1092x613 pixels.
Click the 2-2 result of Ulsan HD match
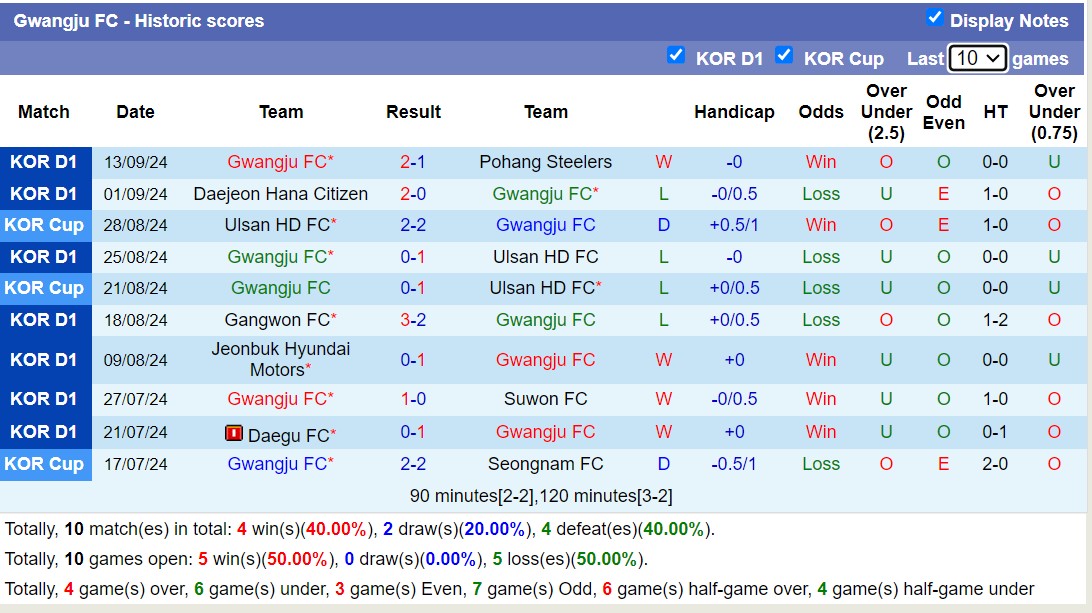414,225
